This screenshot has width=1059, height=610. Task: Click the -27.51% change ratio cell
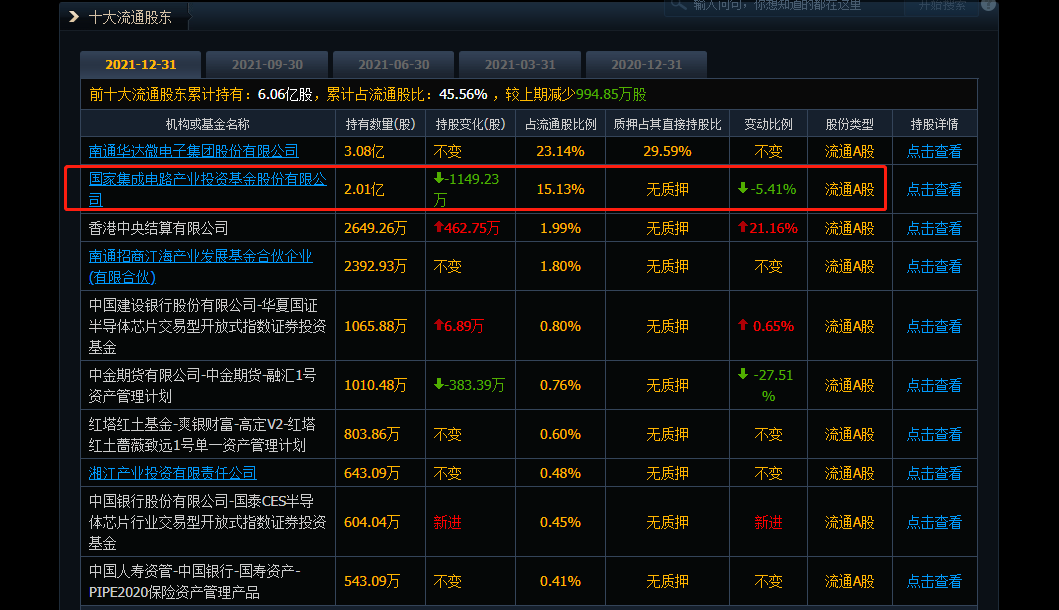767,385
